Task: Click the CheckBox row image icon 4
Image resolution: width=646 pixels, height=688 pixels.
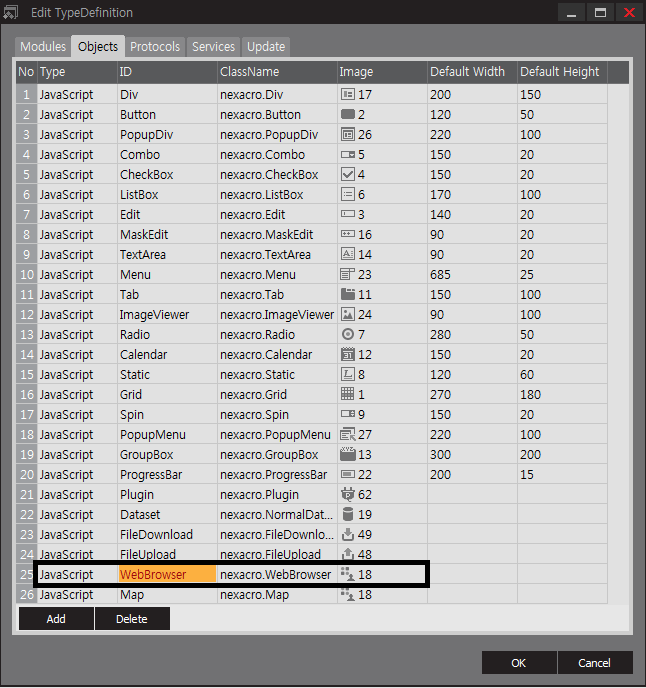Action: click(348, 174)
